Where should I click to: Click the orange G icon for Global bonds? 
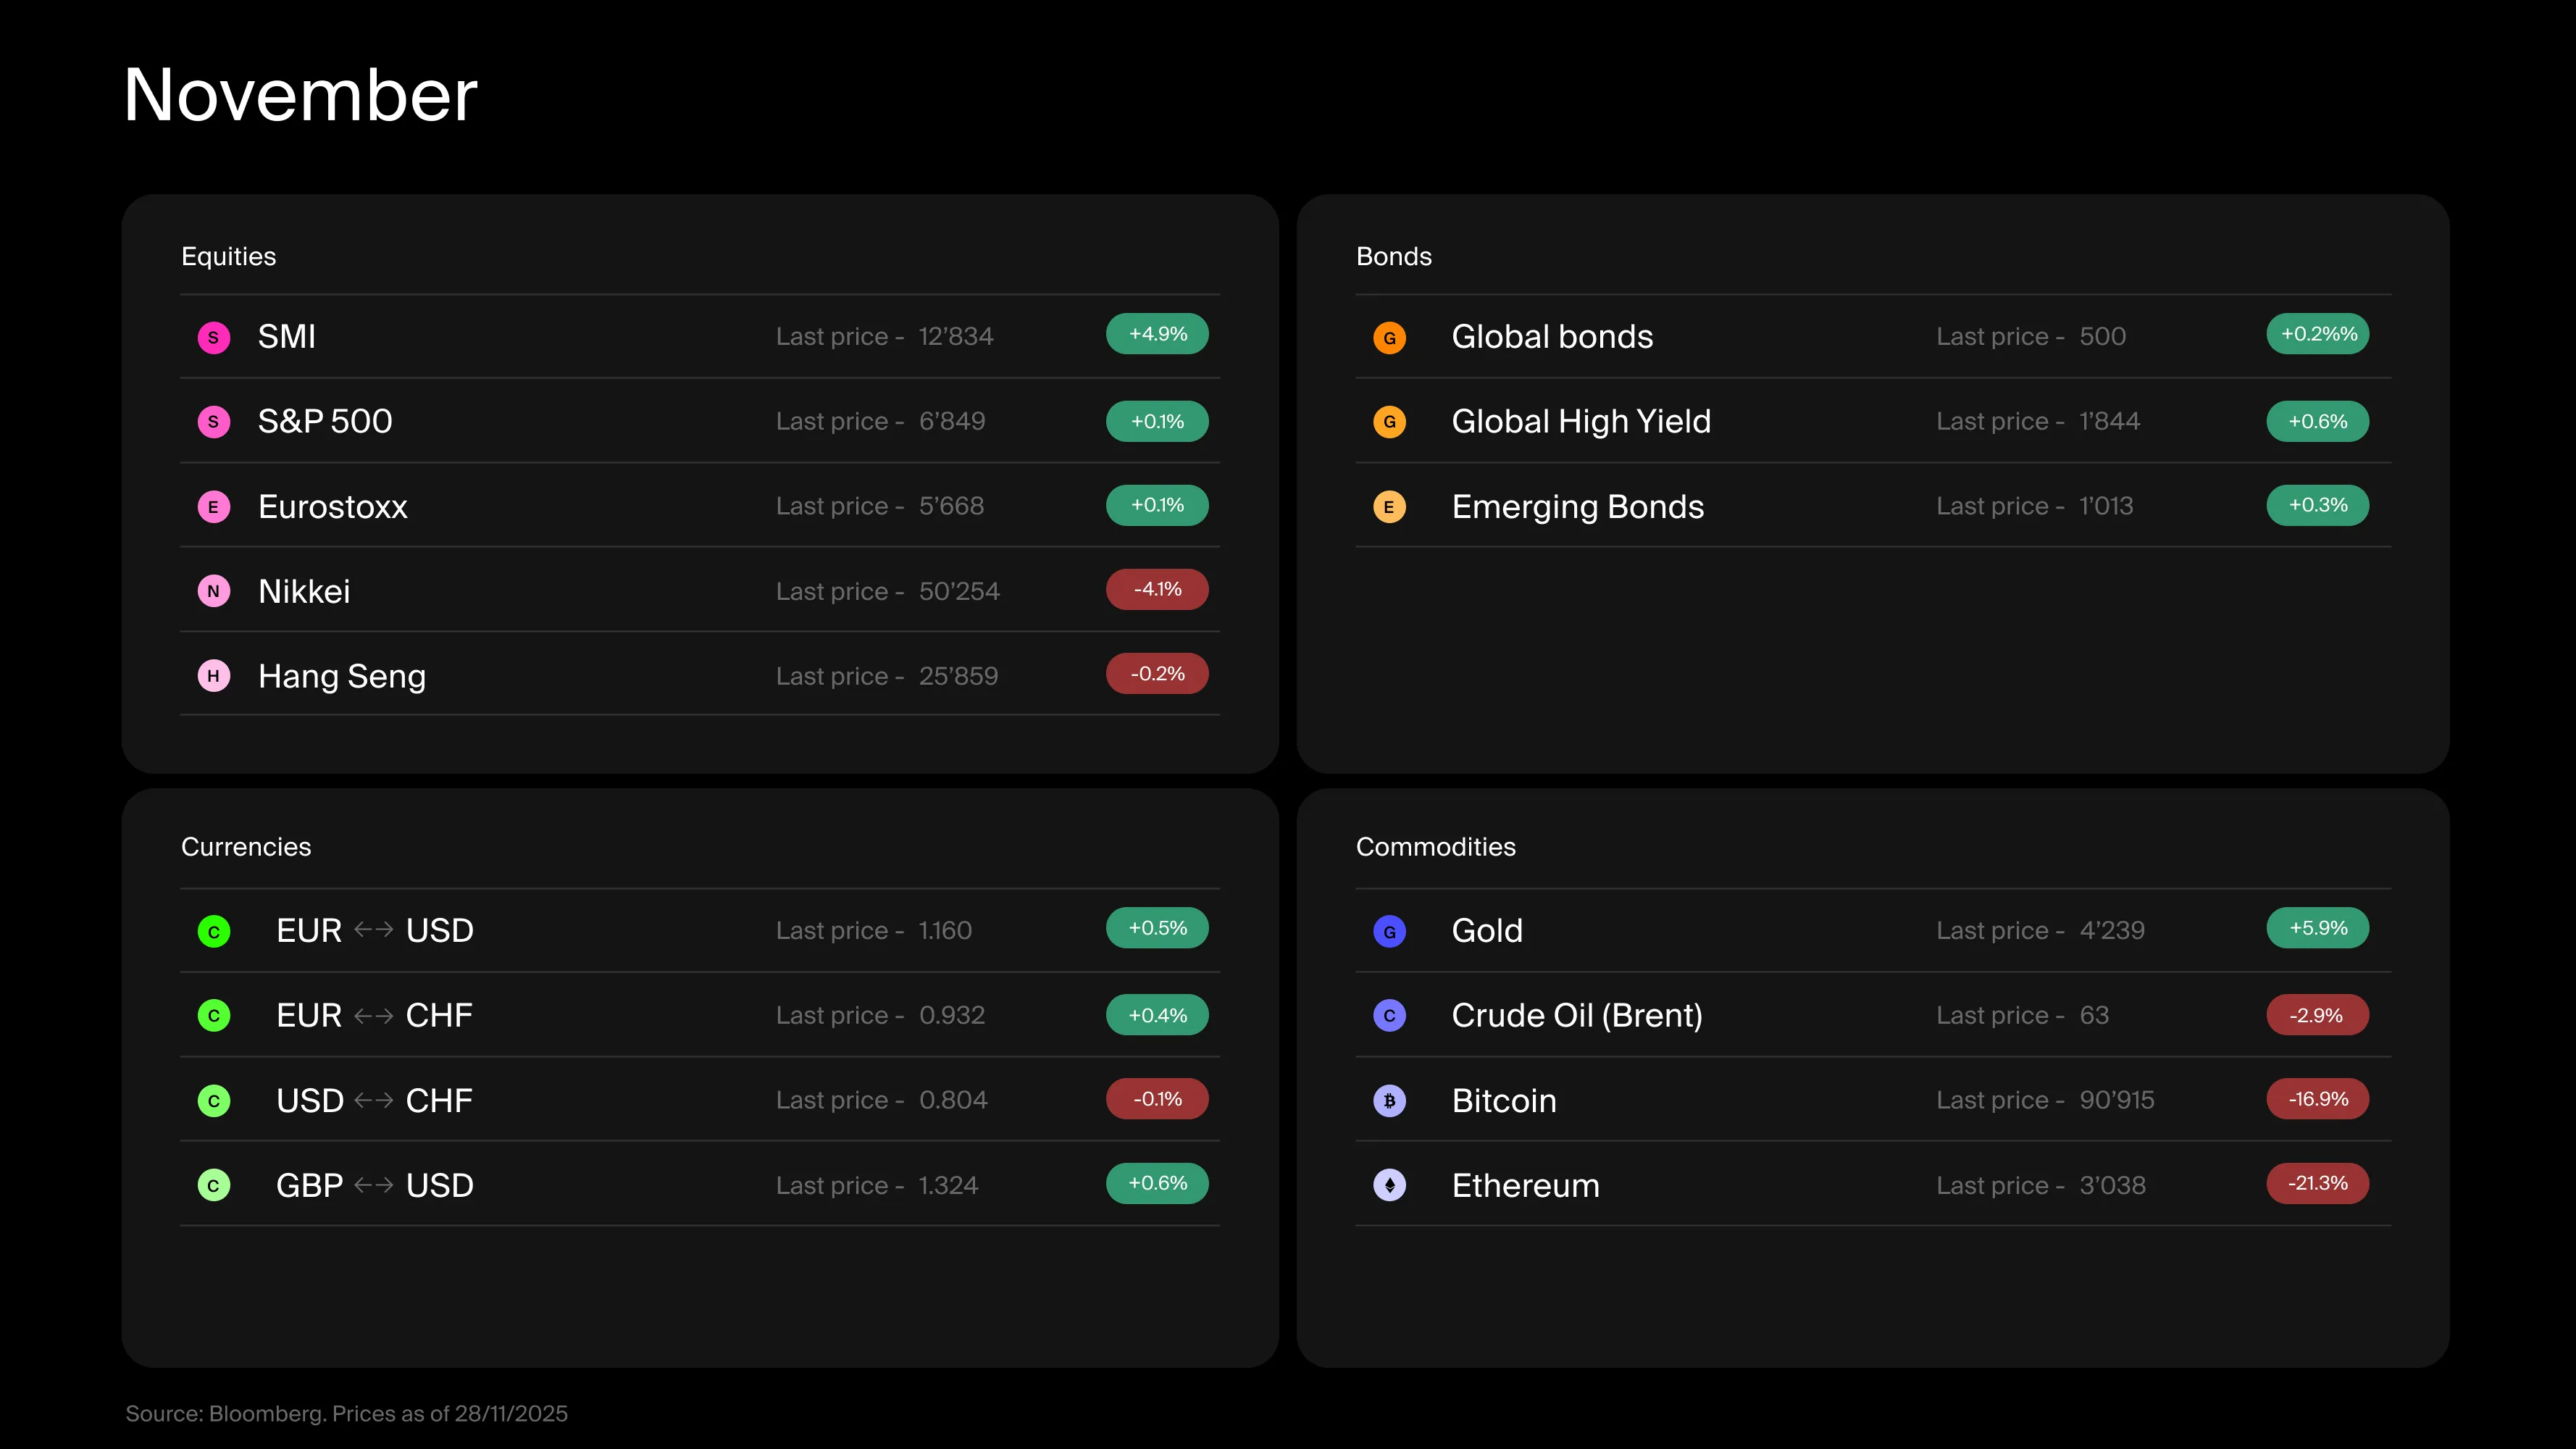pos(1389,337)
